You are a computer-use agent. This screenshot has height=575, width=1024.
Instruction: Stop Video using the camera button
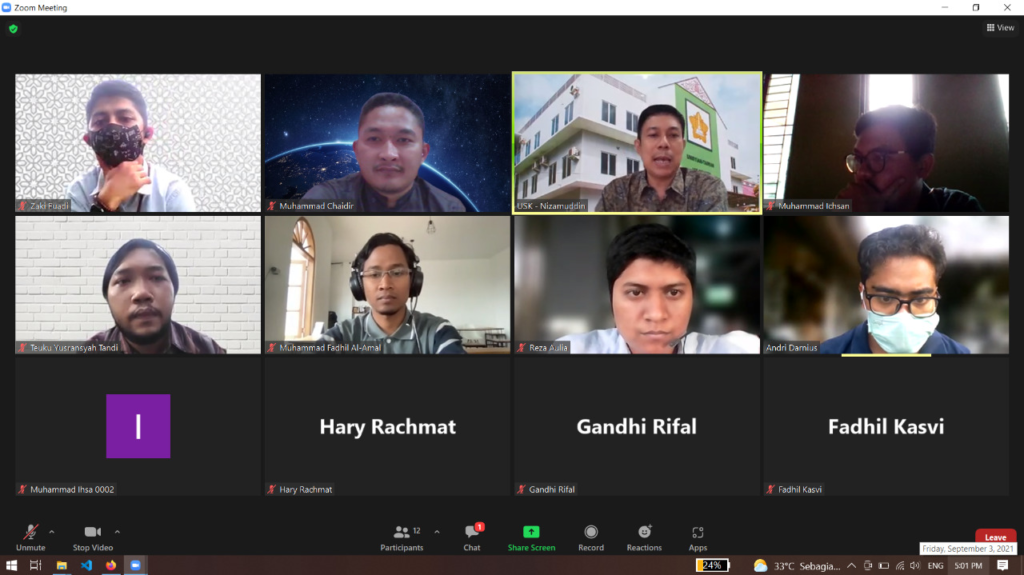(x=92, y=533)
